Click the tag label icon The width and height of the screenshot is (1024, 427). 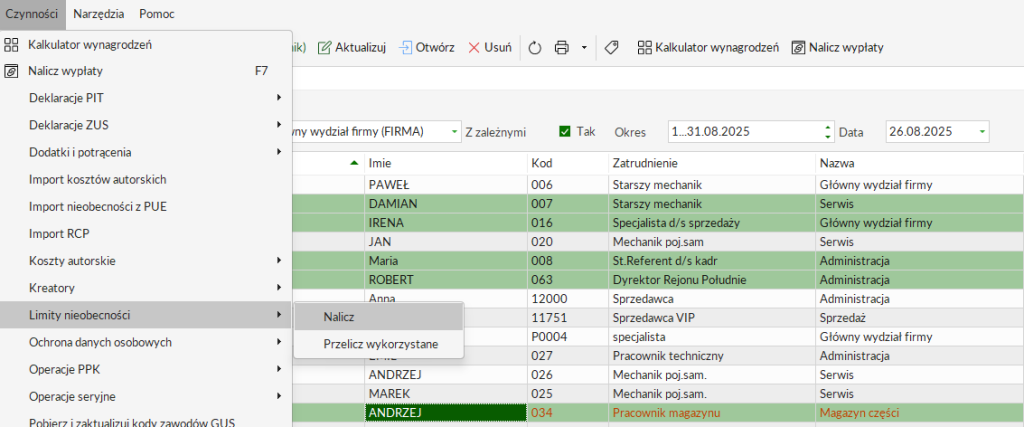click(x=612, y=47)
